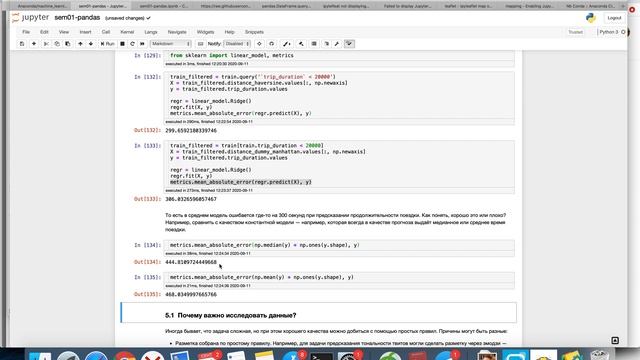Click inside code cell In [134]

[339, 245]
